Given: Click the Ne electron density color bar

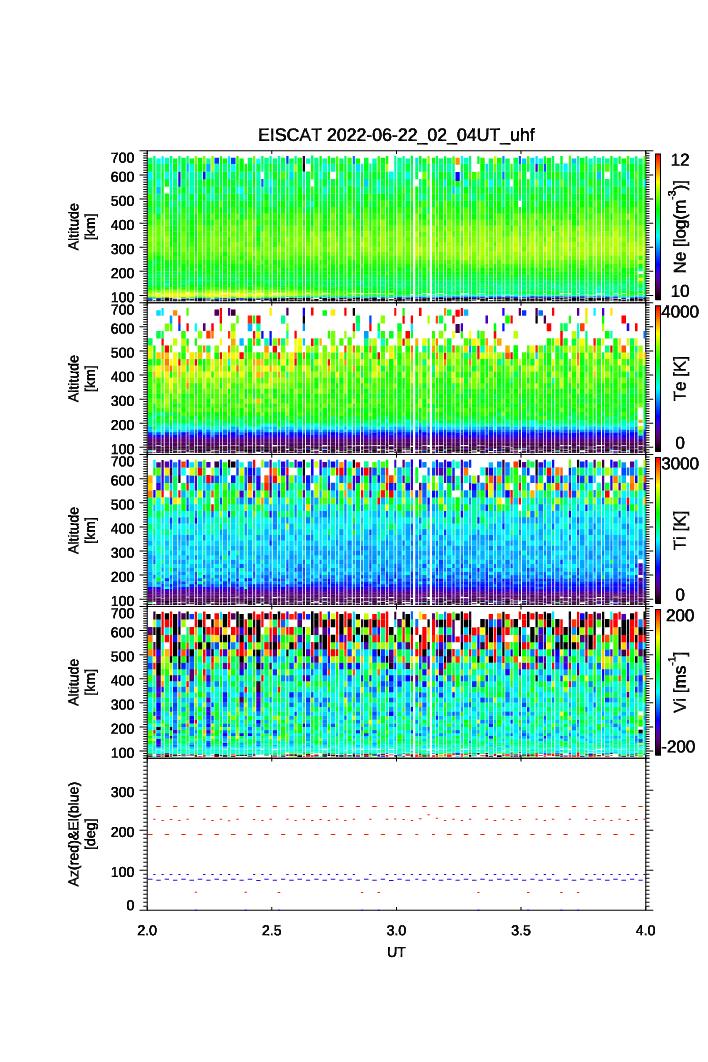Looking at the screenshot, I should click(x=656, y=225).
